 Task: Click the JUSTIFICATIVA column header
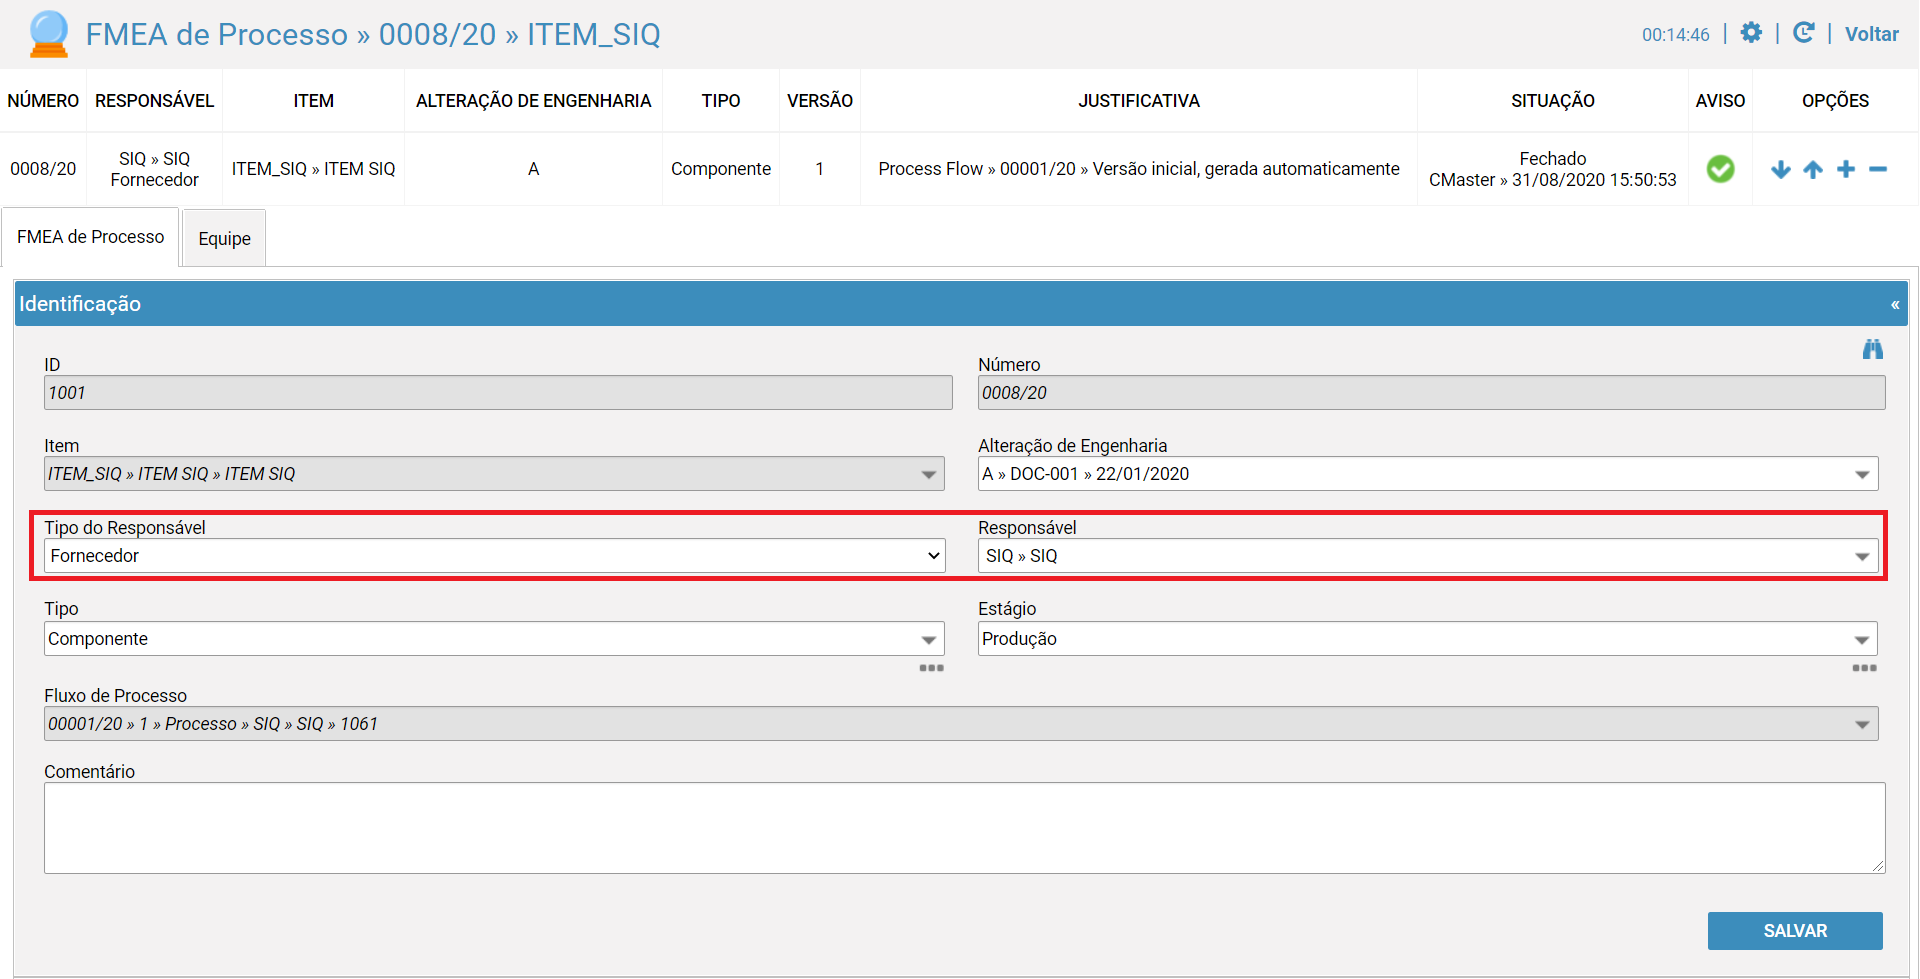(x=1138, y=101)
